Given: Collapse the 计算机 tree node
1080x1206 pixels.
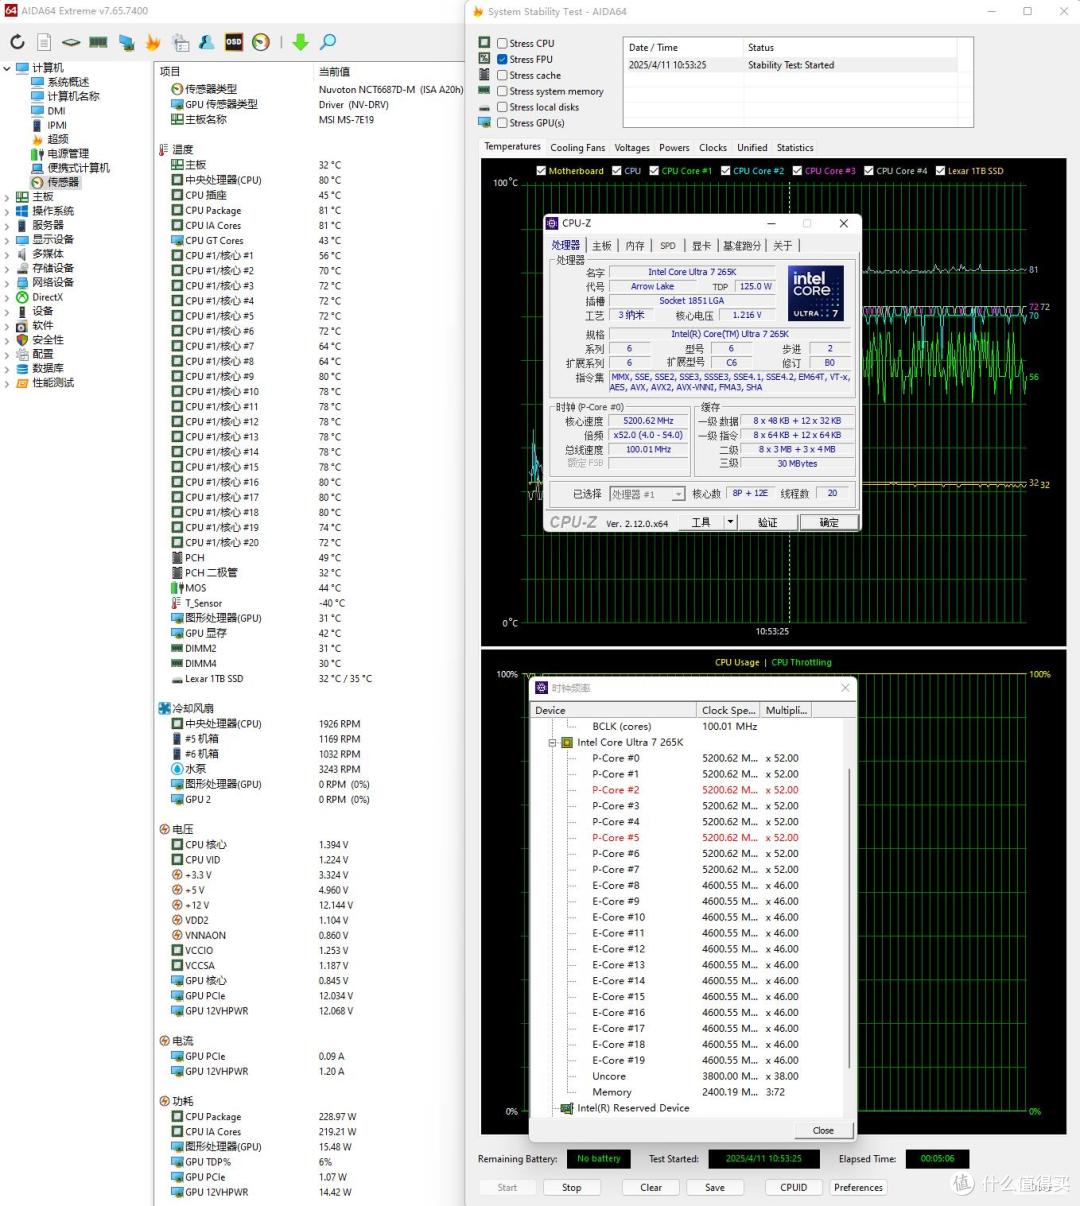Looking at the screenshot, I should (x=7, y=68).
